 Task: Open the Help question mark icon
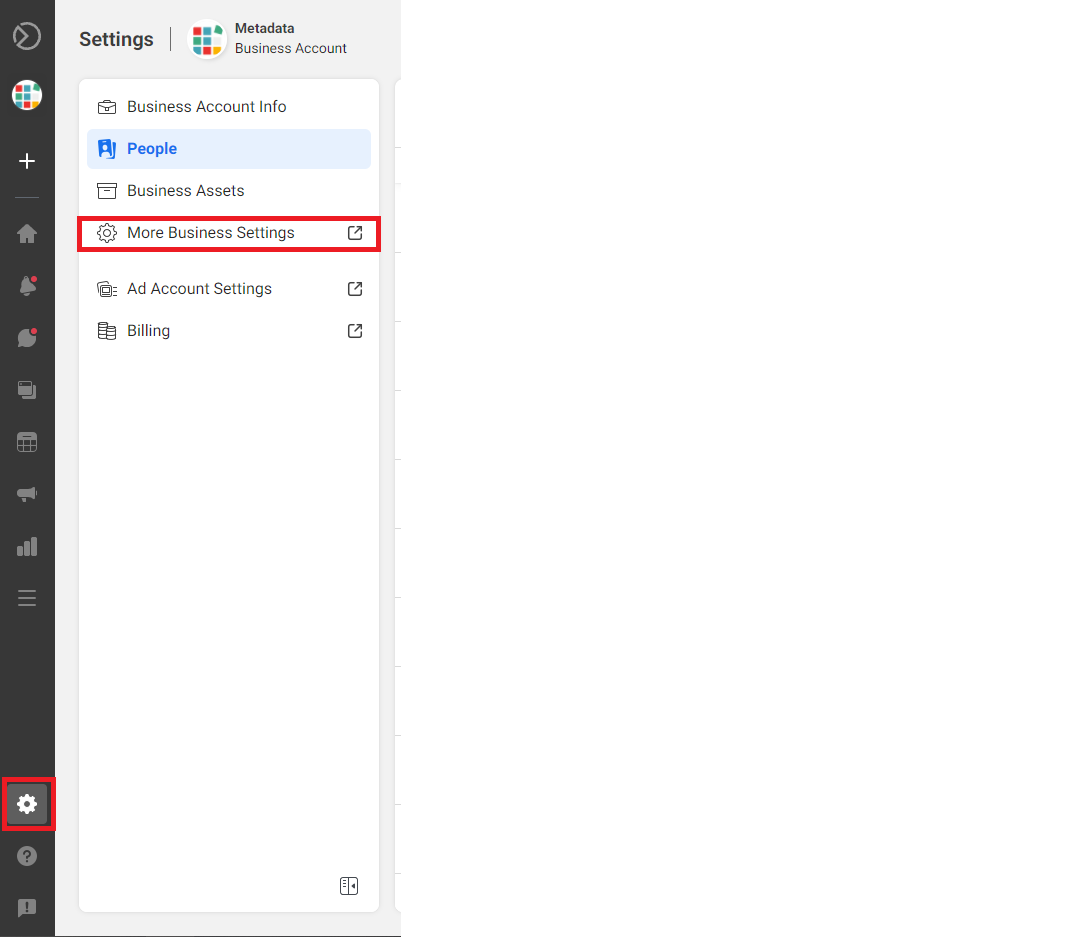coord(27,856)
